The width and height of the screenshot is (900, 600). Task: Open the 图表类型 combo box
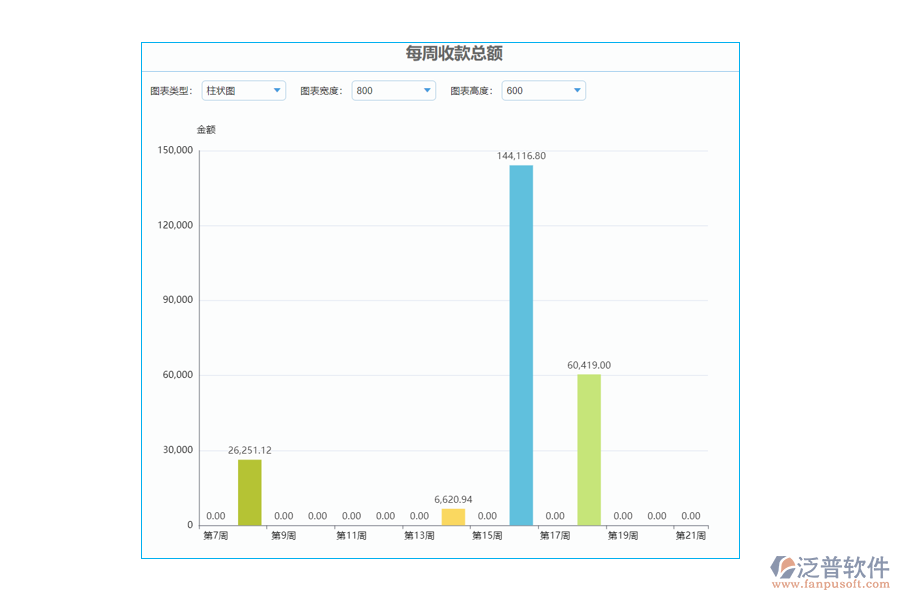click(x=242, y=90)
